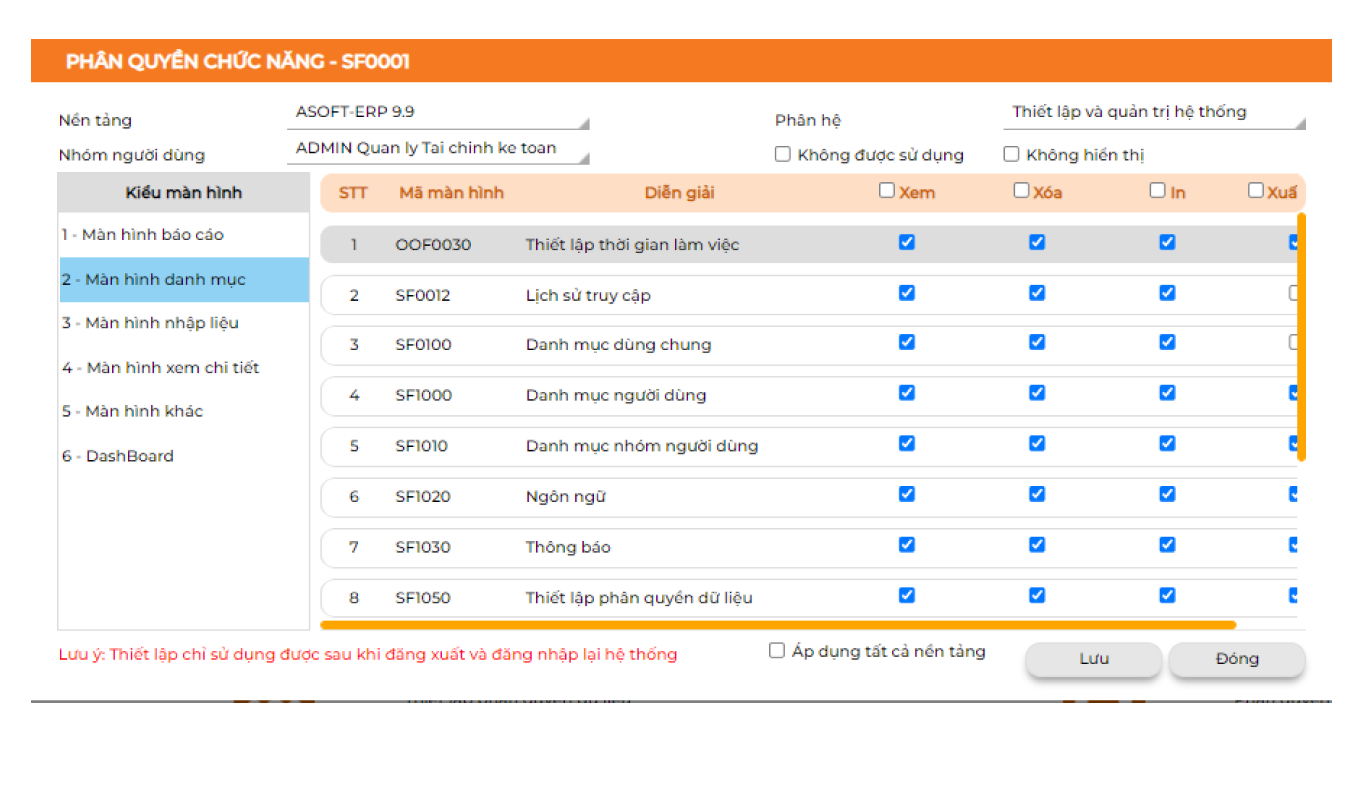This screenshot has height=812, width=1354.
Task: Click the Lưu button
Action: coord(1093,660)
